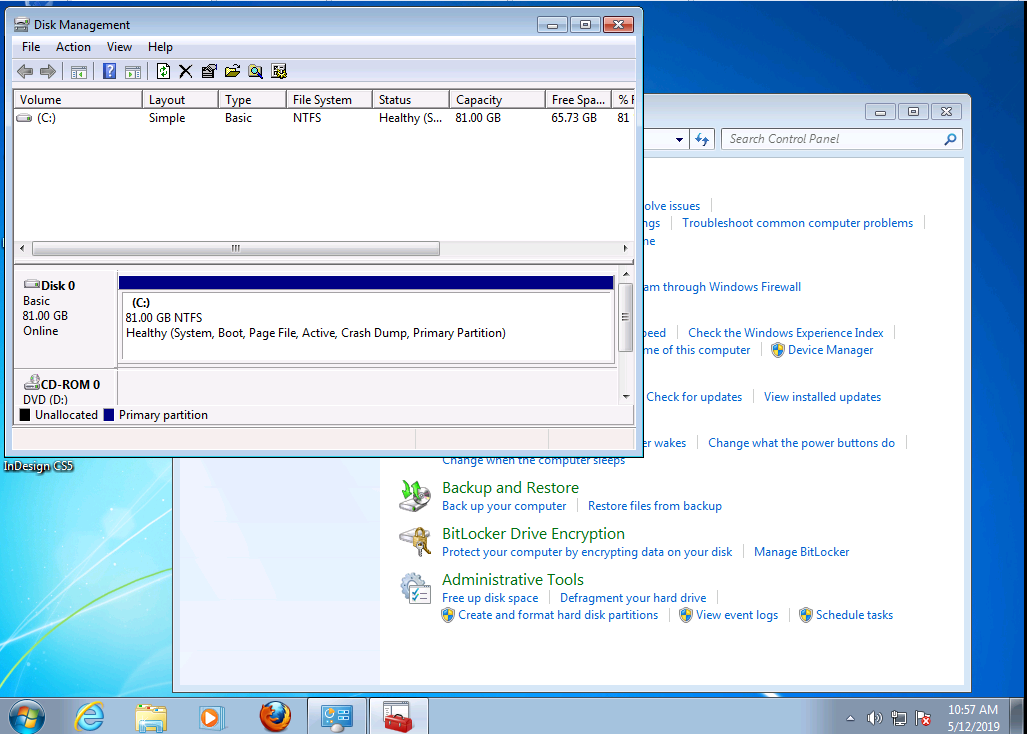1027x734 pixels.
Task: Open the Device Manager link
Action: pos(830,350)
